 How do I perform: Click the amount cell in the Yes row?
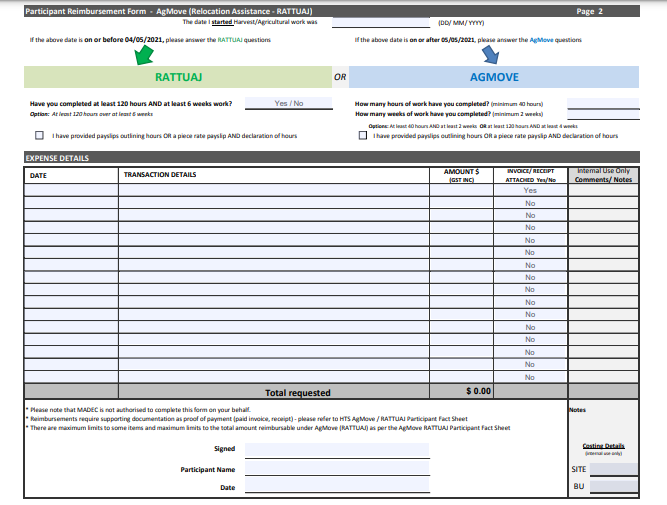[462, 190]
